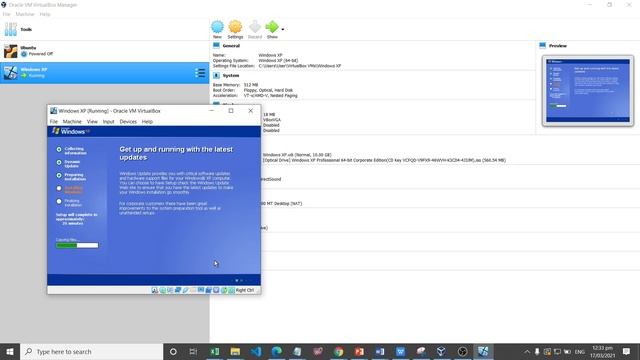Click the Optical Drive ISO entry text
Image resolution: width=640 pixels, height=360 pixels.
(x=384, y=160)
